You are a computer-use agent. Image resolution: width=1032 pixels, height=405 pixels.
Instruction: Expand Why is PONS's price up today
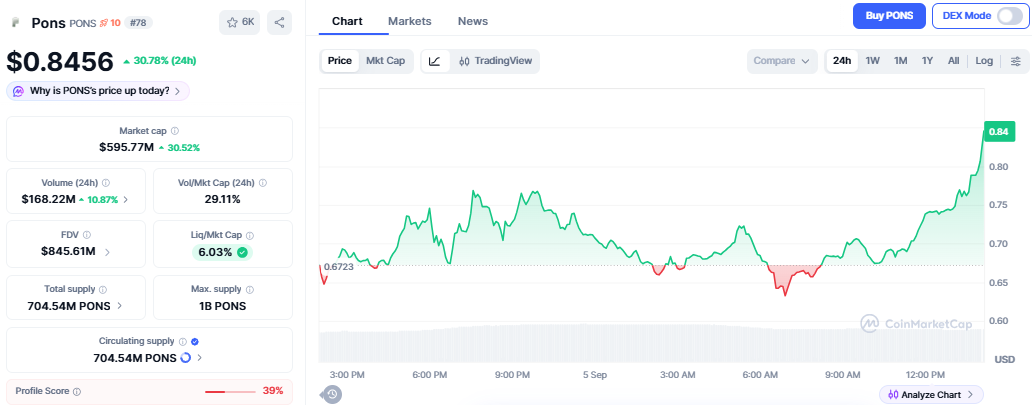pos(98,91)
